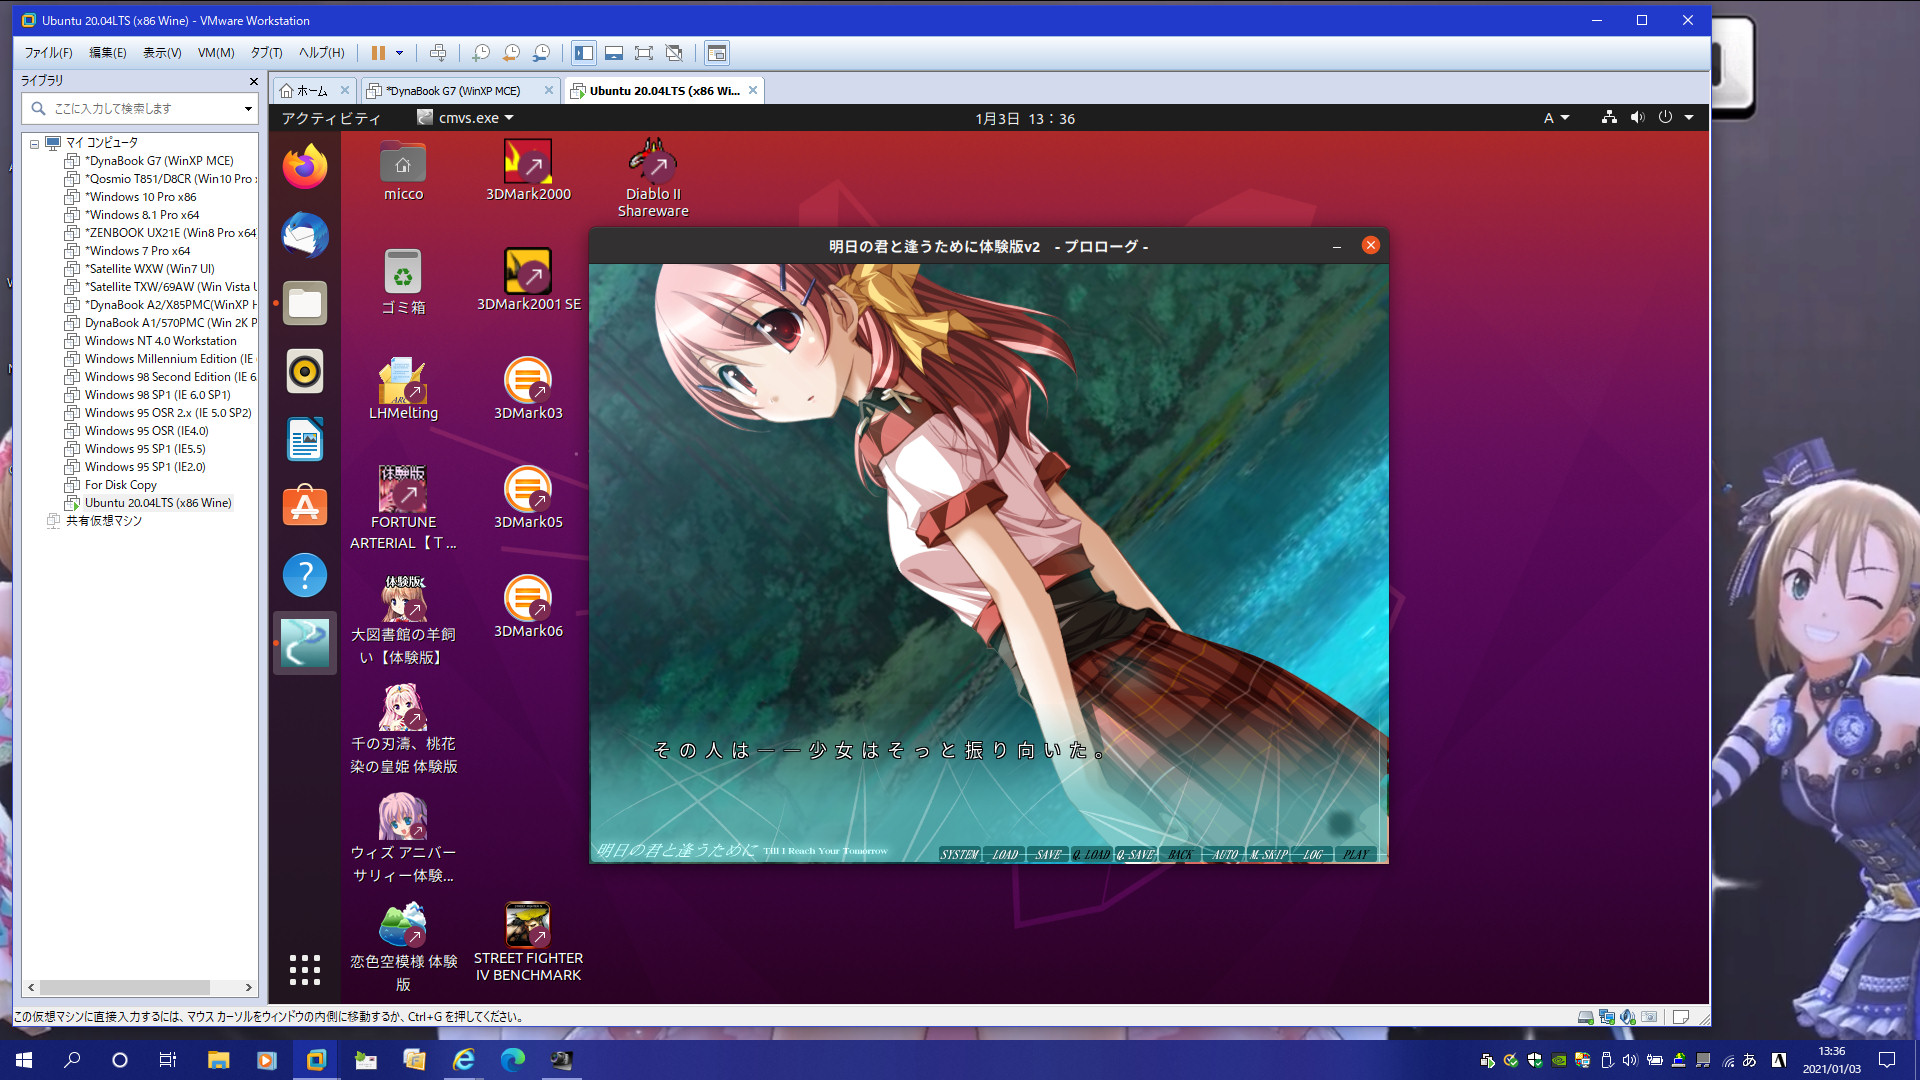Close the Ubuntu 20.04LTS tab
Image resolution: width=1920 pixels, height=1080 pixels.
tap(753, 90)
